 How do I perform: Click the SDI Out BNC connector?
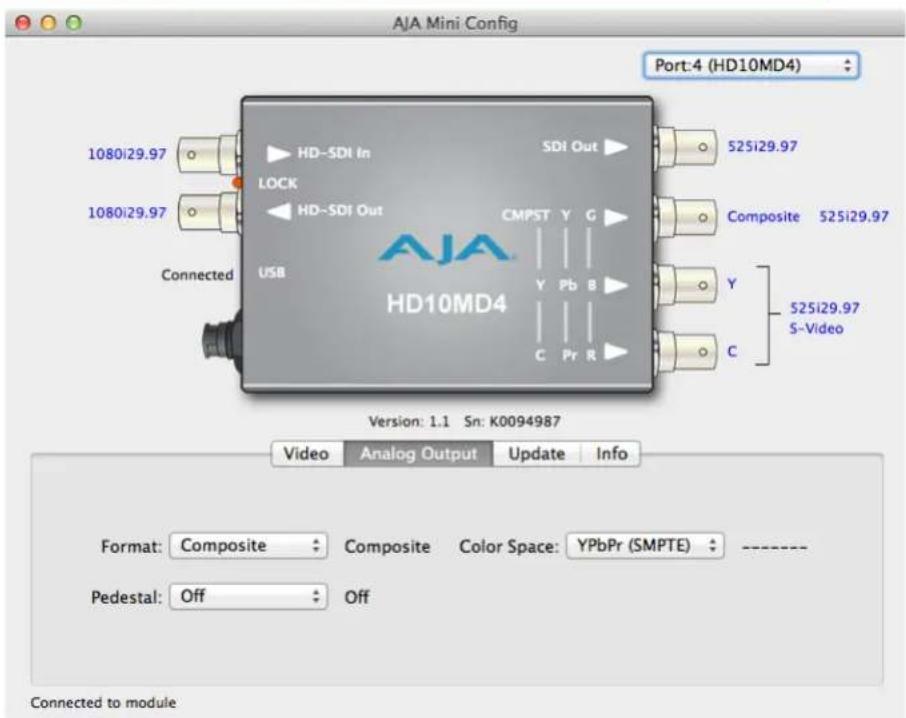coord(686,147)
